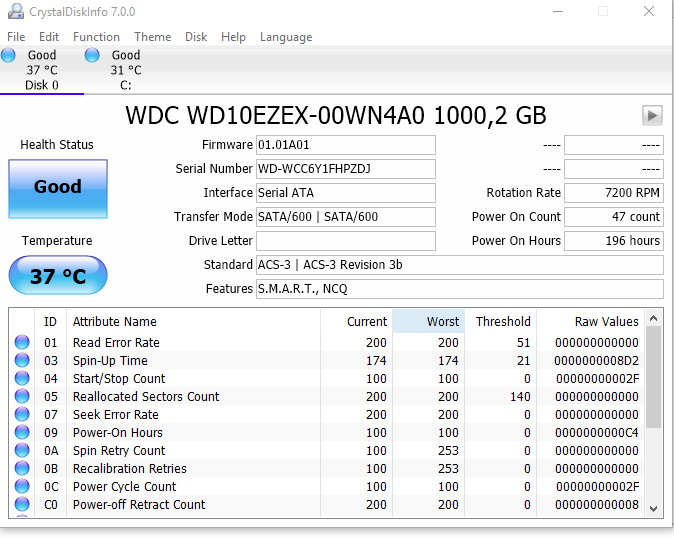Sort by Attribute Name column header
The height and width of the screenshot is (538, 674).
pos(193,321)
